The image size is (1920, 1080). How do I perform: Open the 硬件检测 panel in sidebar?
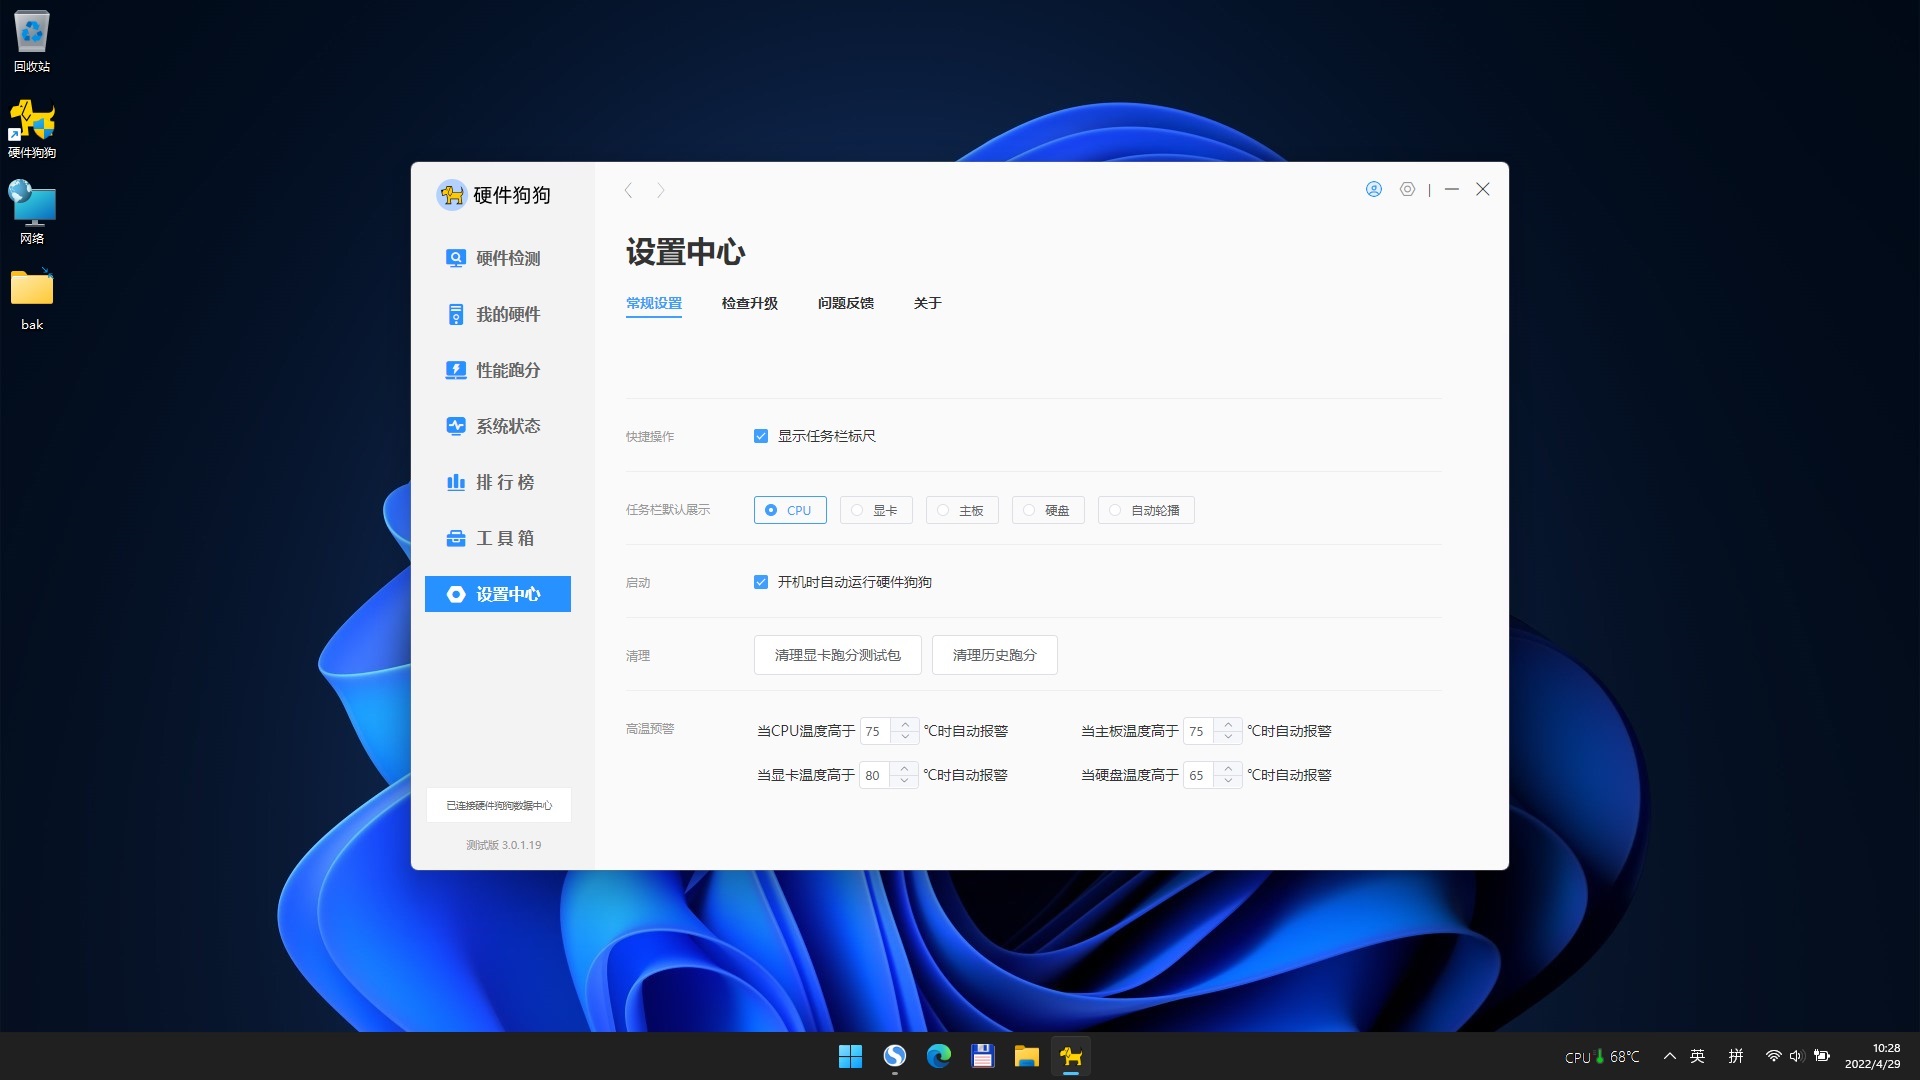(506, 257)
